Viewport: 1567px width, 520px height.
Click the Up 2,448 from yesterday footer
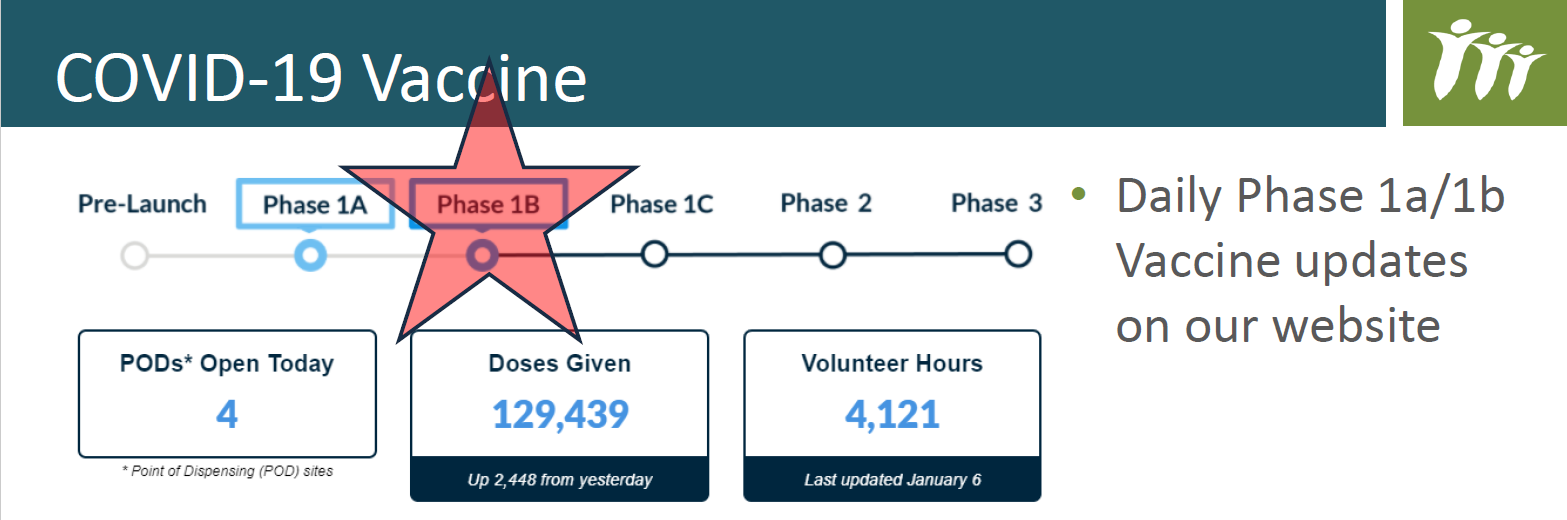pos(559,480)
